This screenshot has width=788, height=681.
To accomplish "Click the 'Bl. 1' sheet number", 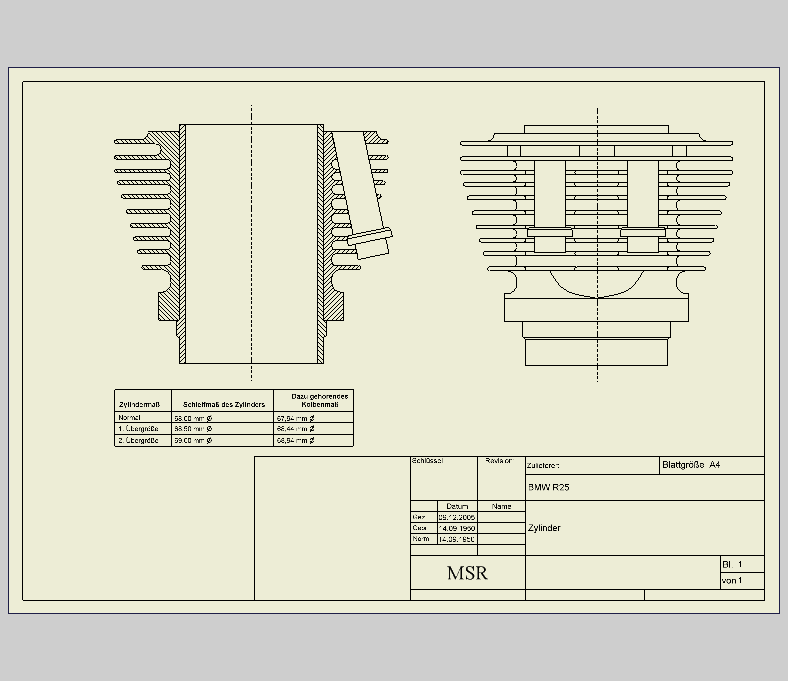I will (x=732, y=564).
